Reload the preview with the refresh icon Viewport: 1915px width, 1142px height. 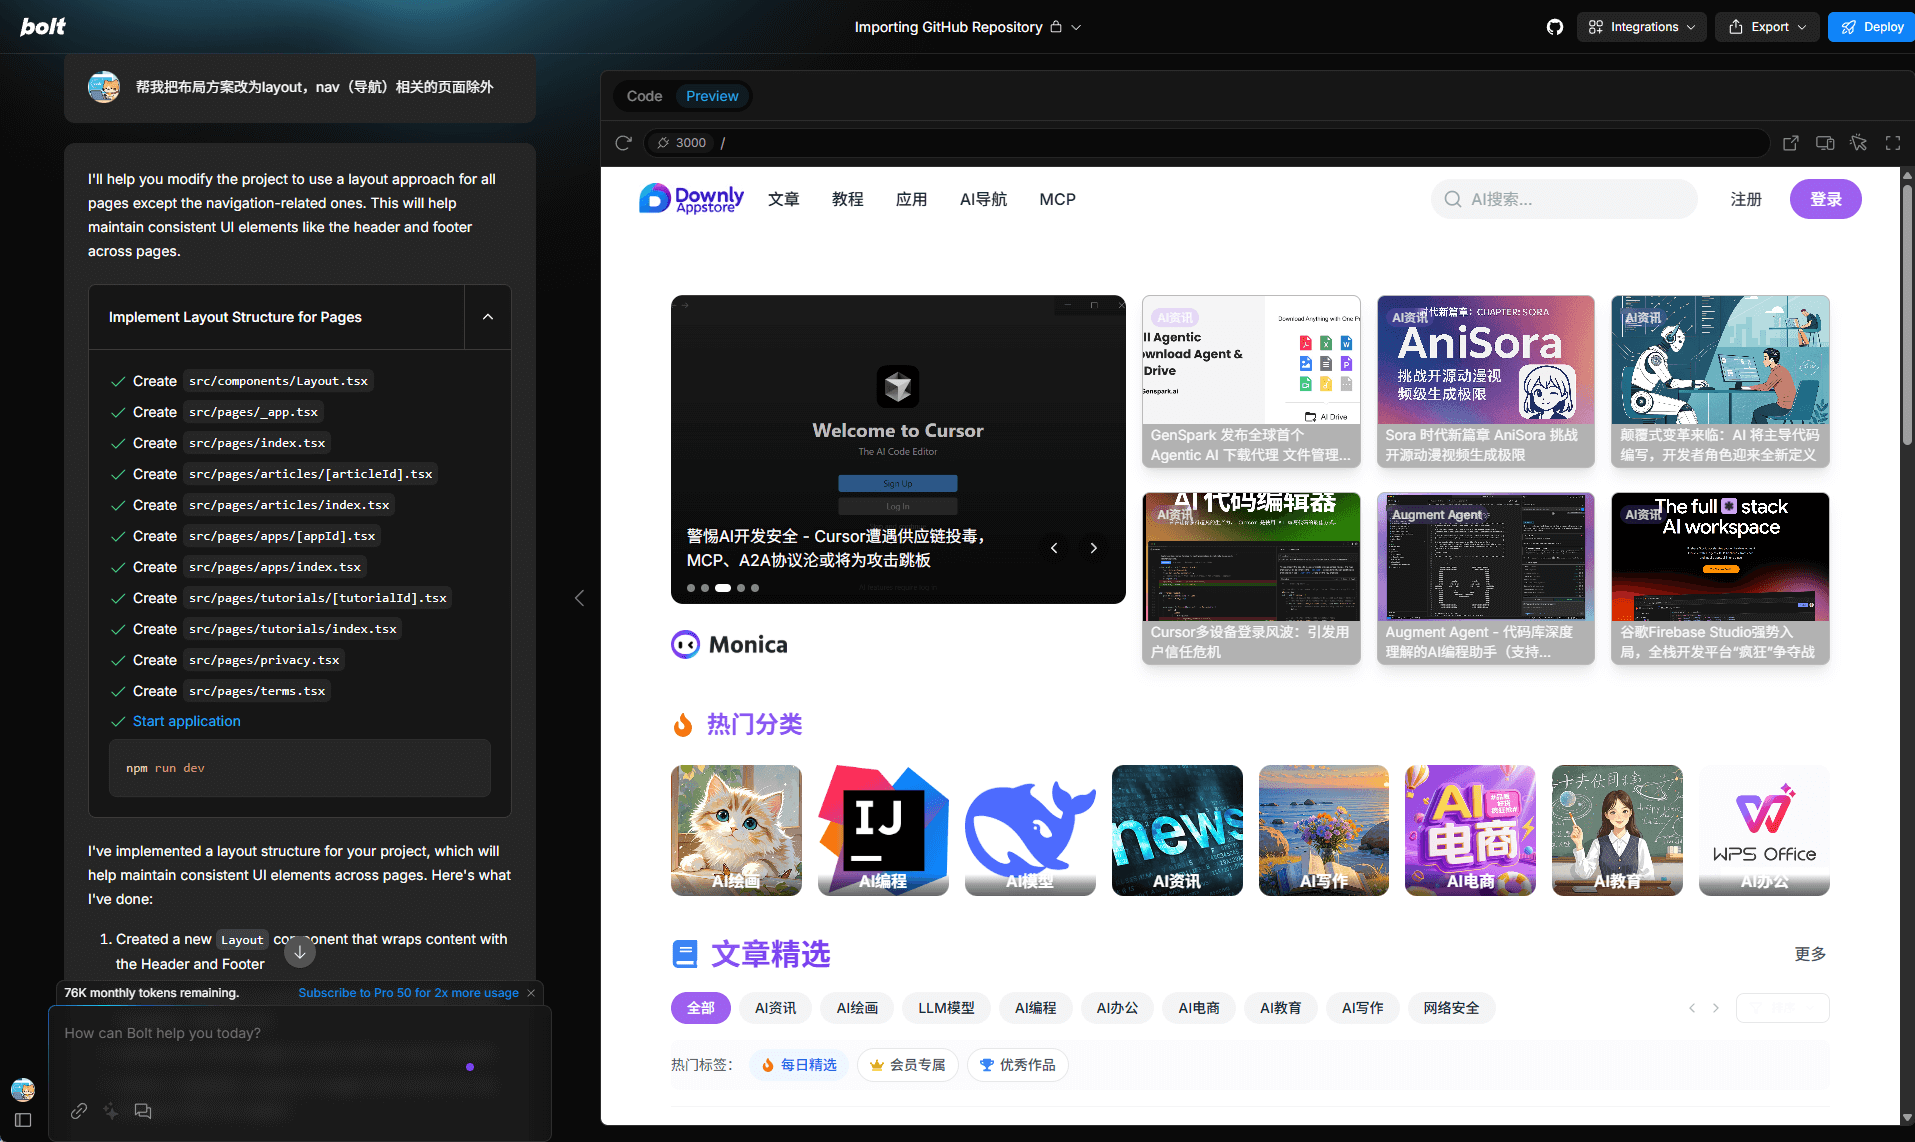pyautogui.click(x=623, y=143)
